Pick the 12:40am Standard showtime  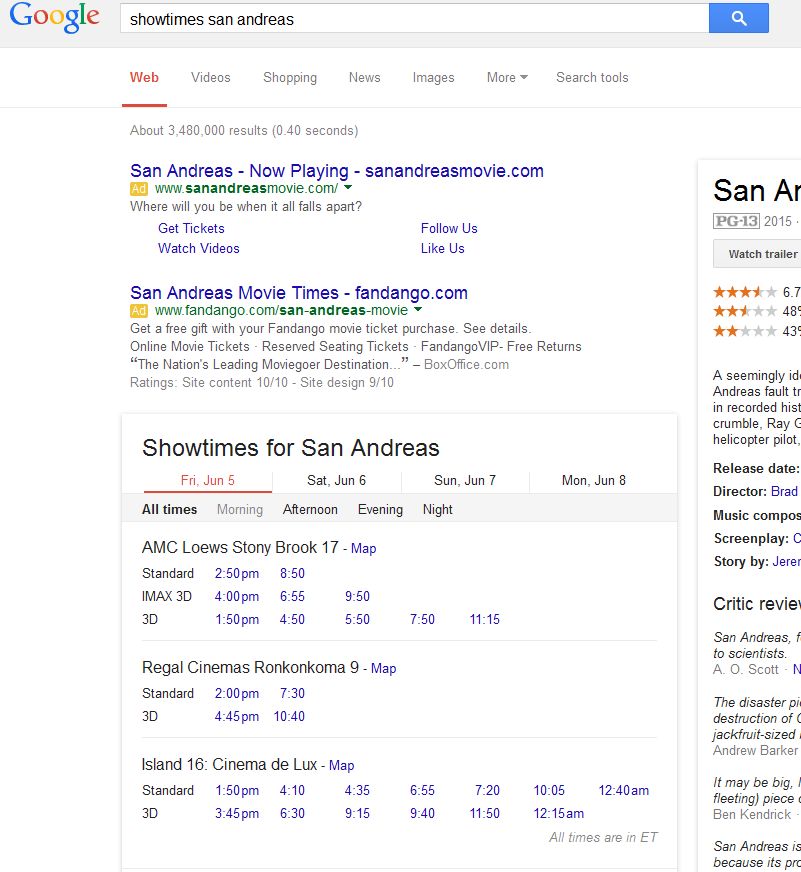click(624, 790)
